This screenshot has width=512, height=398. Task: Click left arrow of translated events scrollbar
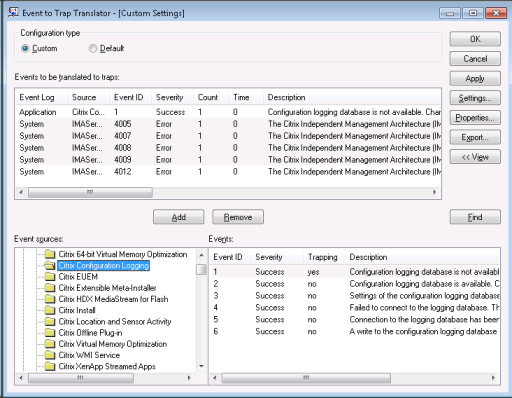(21, 192)
